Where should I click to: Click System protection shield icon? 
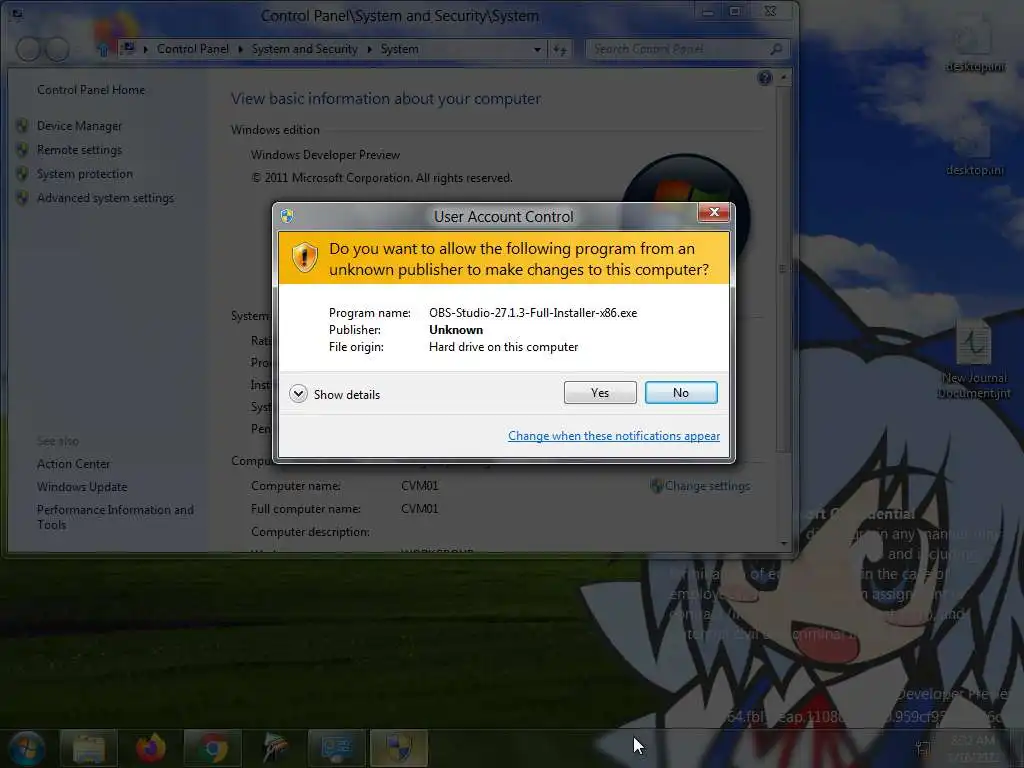point(22,174)
